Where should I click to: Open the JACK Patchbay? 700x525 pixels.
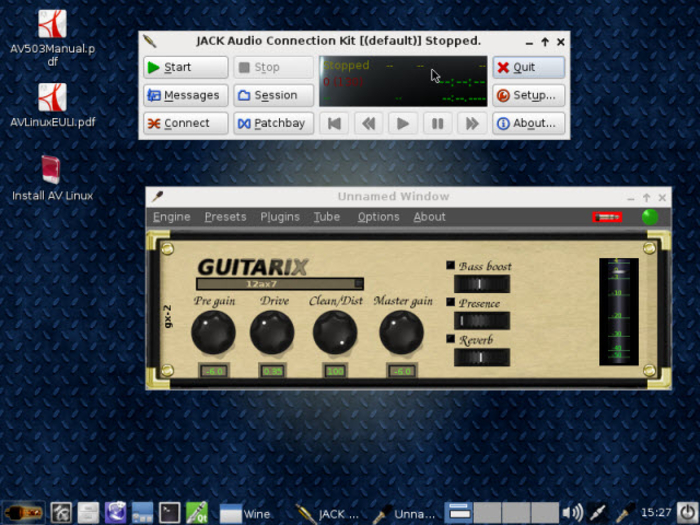coord(274,124)
